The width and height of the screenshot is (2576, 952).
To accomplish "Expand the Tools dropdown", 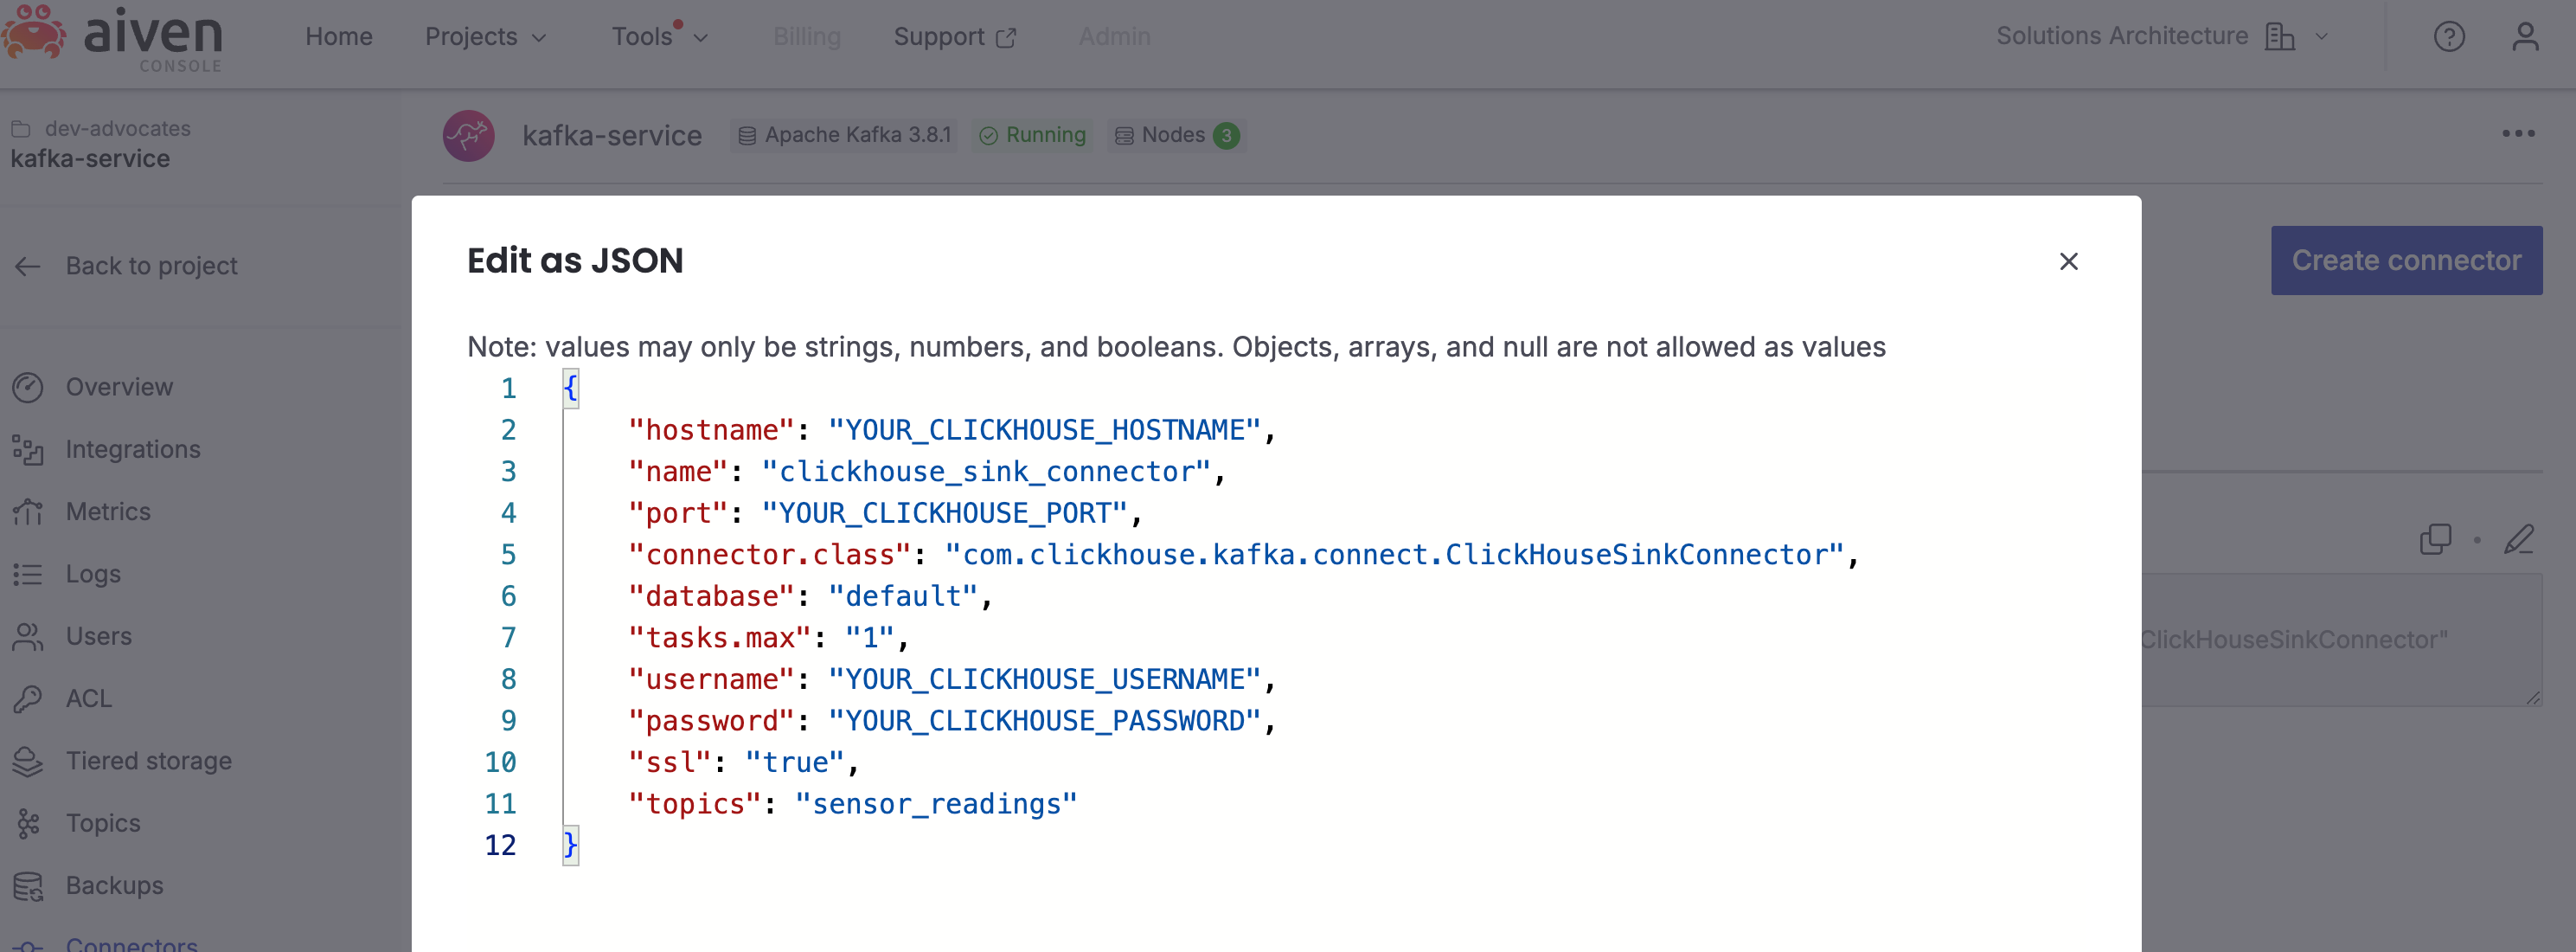I will [x=660, y=37].
